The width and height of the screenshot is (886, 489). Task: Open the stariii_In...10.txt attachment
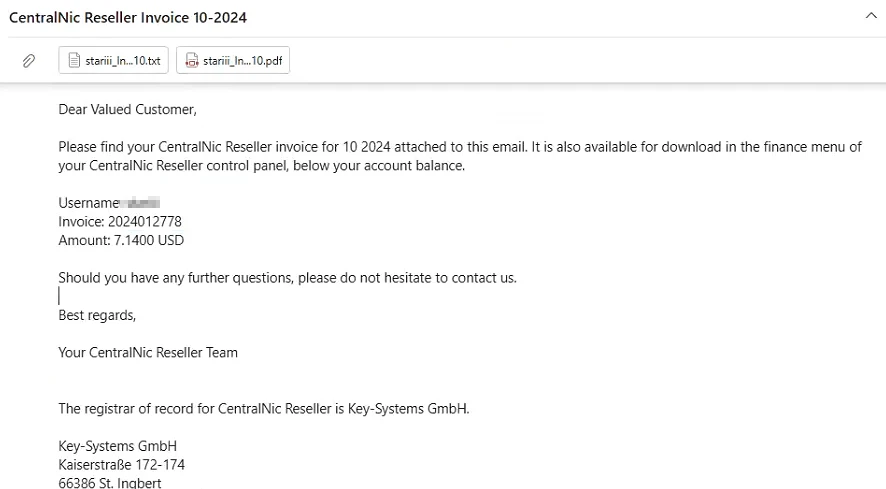pyautogui.click(x=122, y=61)
